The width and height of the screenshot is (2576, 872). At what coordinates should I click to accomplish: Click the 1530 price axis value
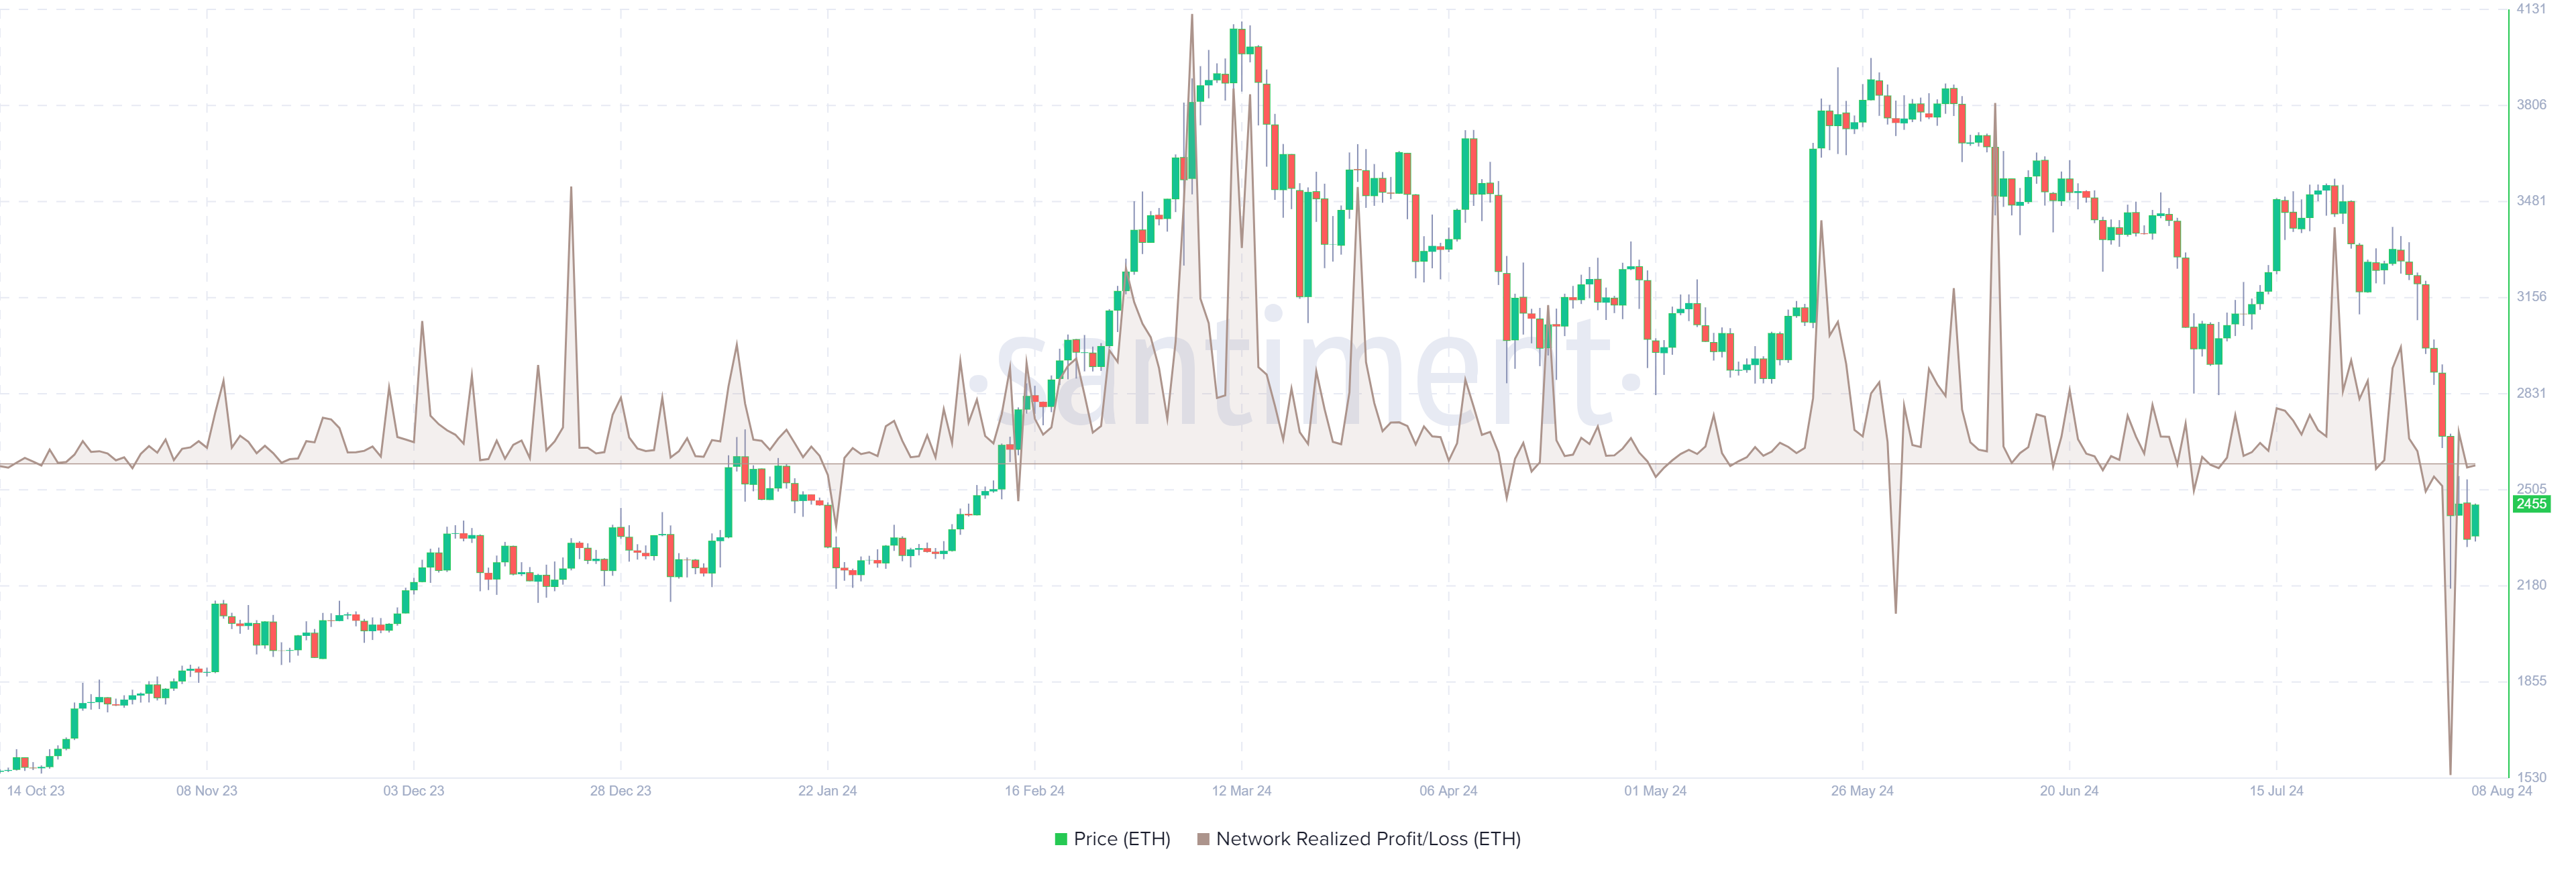point(2531,777)
